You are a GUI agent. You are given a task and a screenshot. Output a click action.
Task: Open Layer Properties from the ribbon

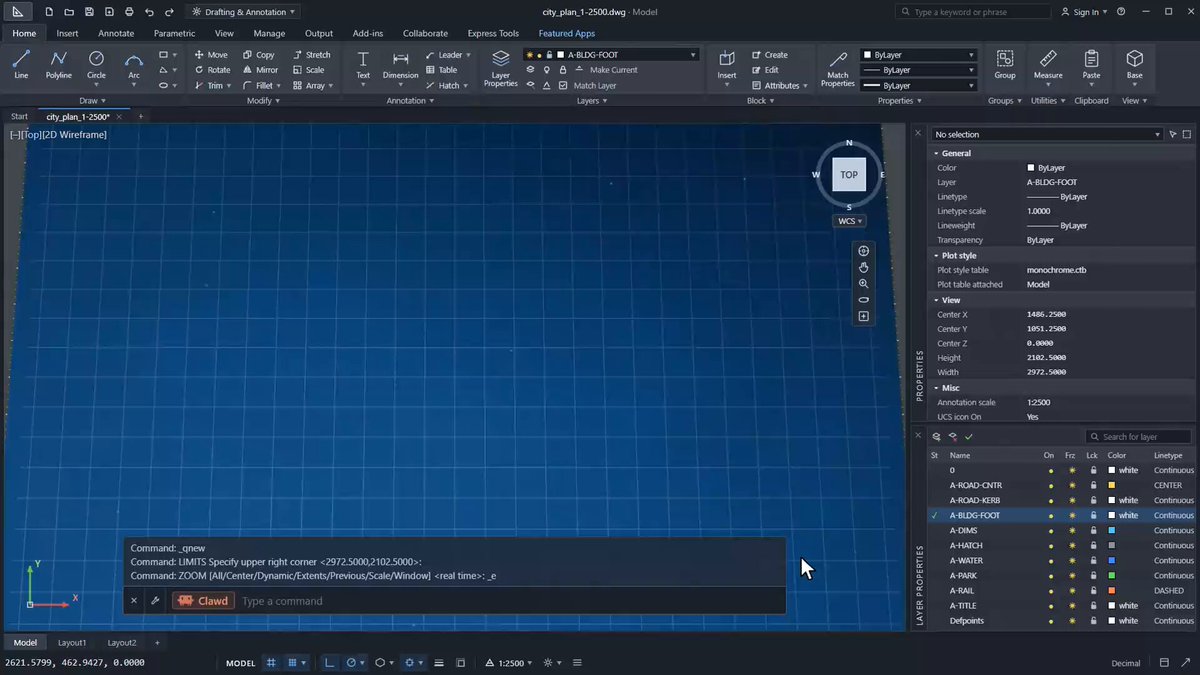[x=501, y=68]
